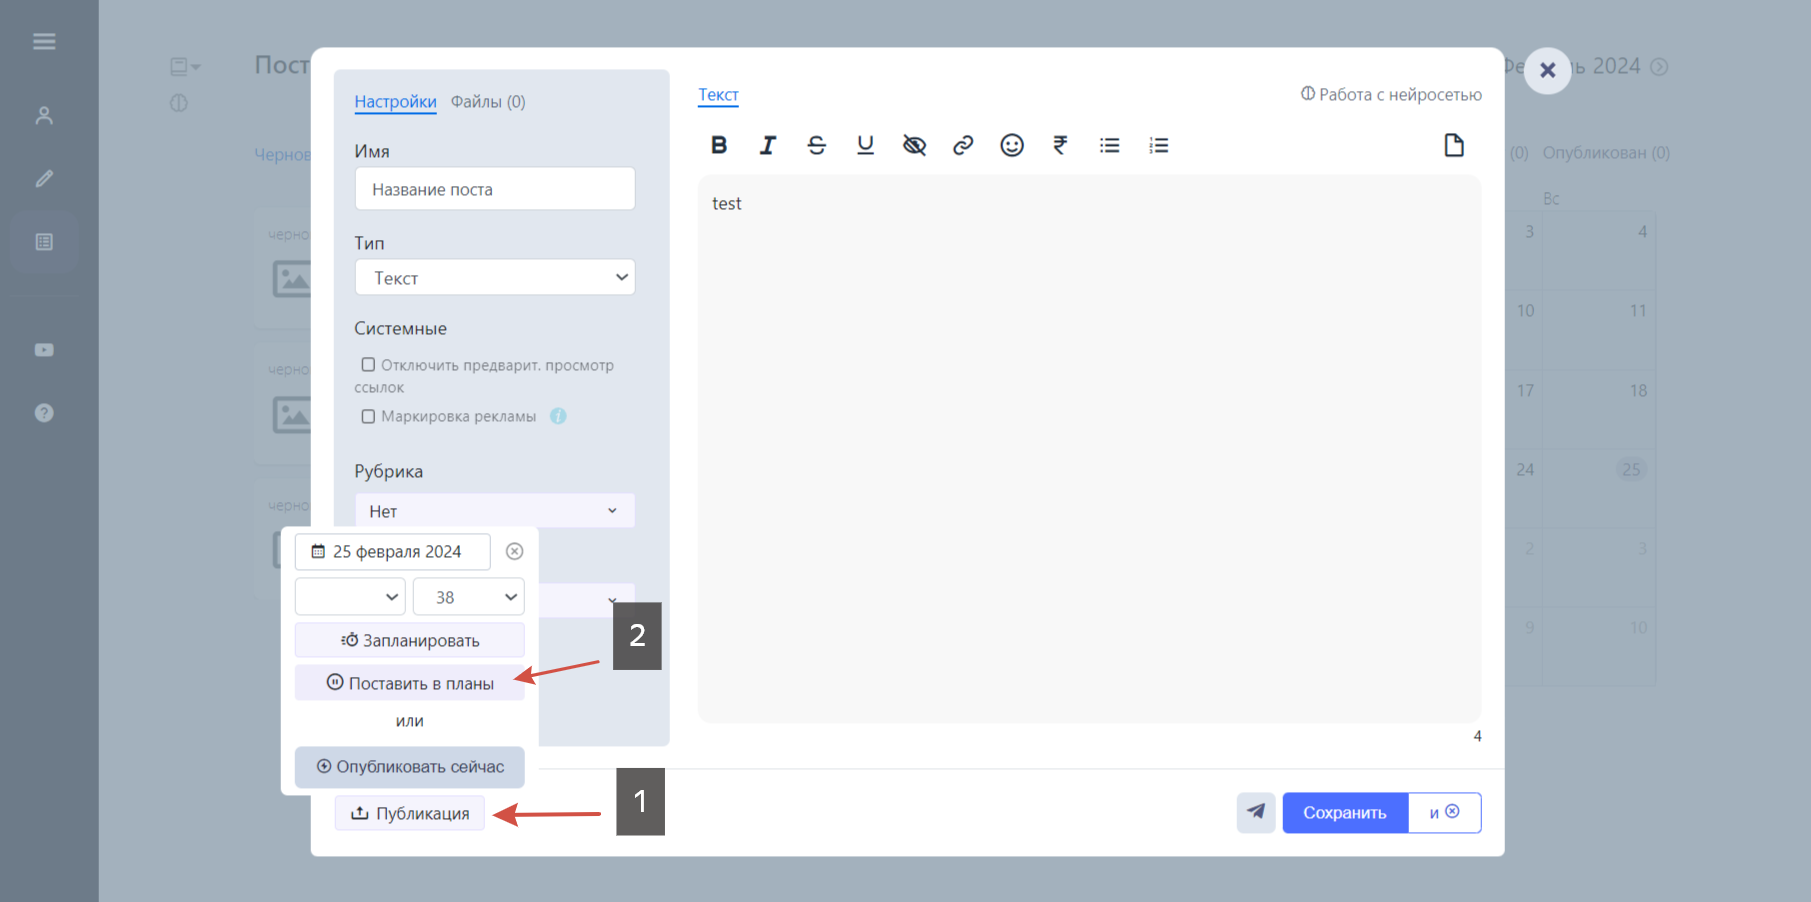Open the Тип dropdown showing Текст

point(495,277)
